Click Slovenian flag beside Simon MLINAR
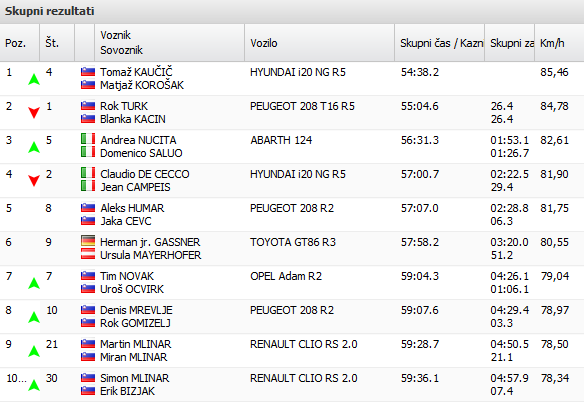Viewport: 584px width, 402px height. point(88,378)
